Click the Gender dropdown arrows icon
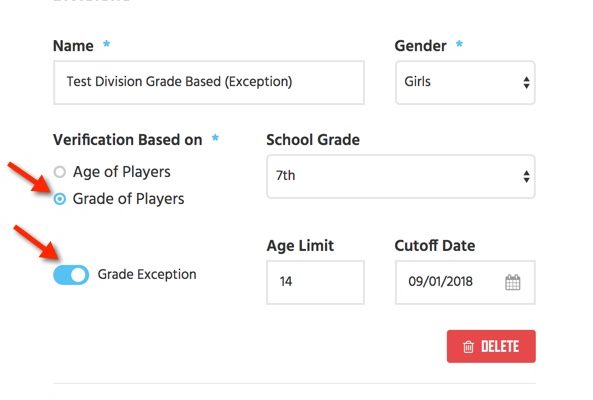593x400 pixels. point(526,82)
